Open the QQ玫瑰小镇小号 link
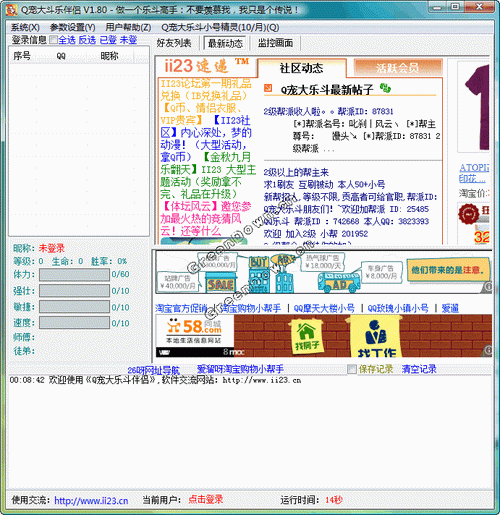Viewport: 500px width, 515px height. click(x=398, y=308)
